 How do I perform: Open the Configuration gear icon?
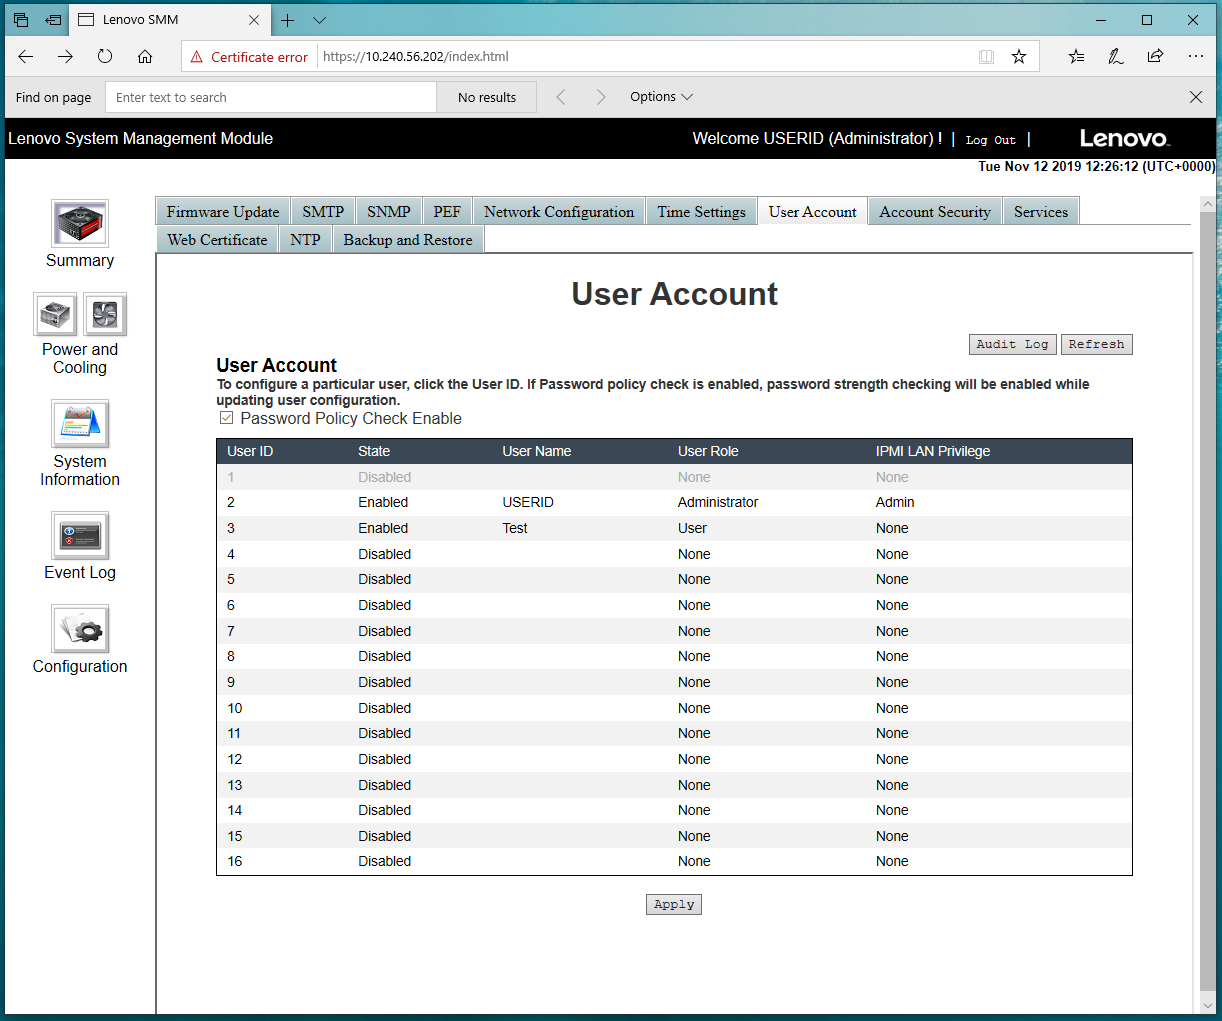click(x=80, y=629)
